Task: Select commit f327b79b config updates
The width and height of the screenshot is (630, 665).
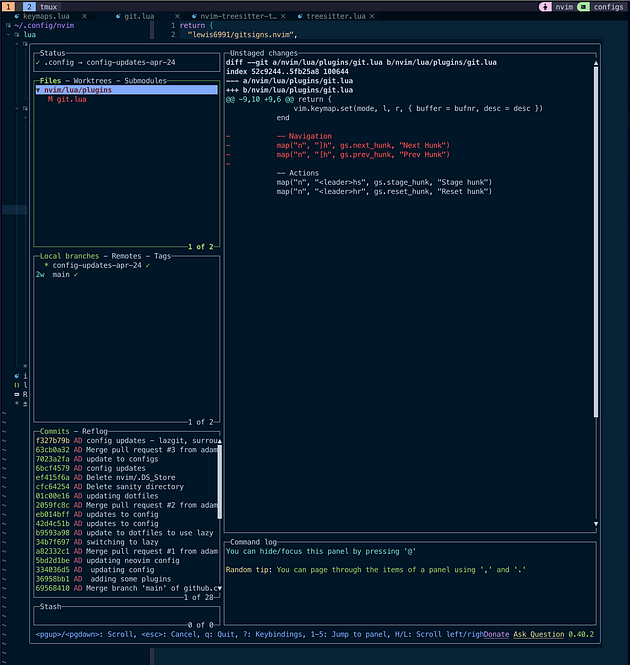Action: click(x=126, y=441)
